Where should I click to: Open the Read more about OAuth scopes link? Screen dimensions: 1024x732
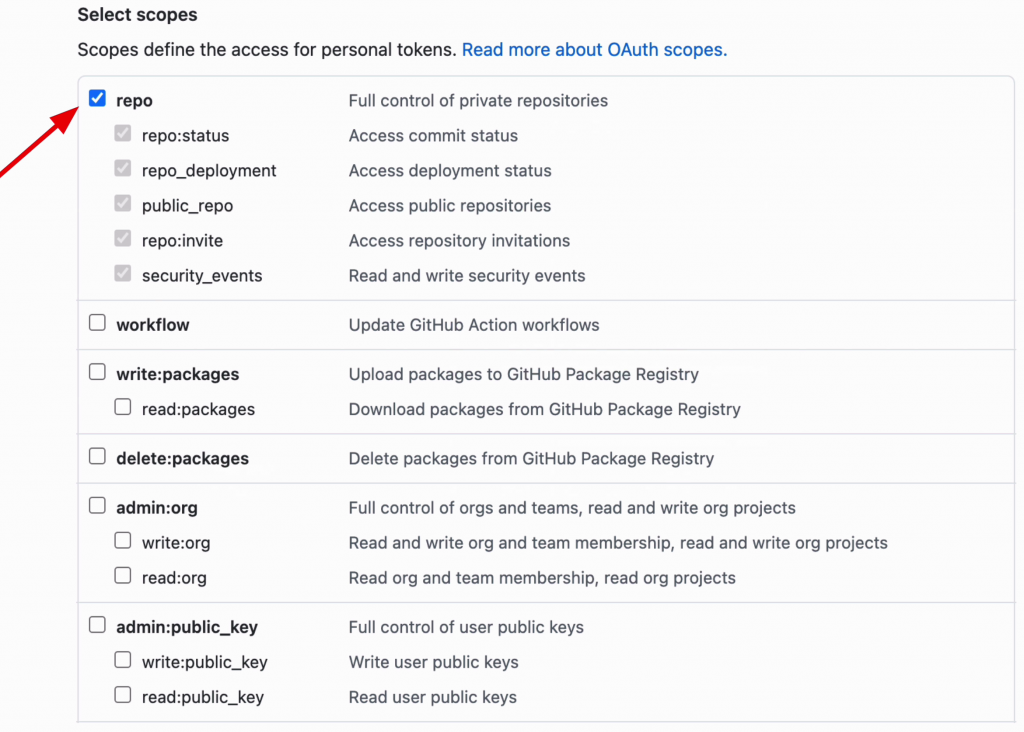tap(594, 49)
